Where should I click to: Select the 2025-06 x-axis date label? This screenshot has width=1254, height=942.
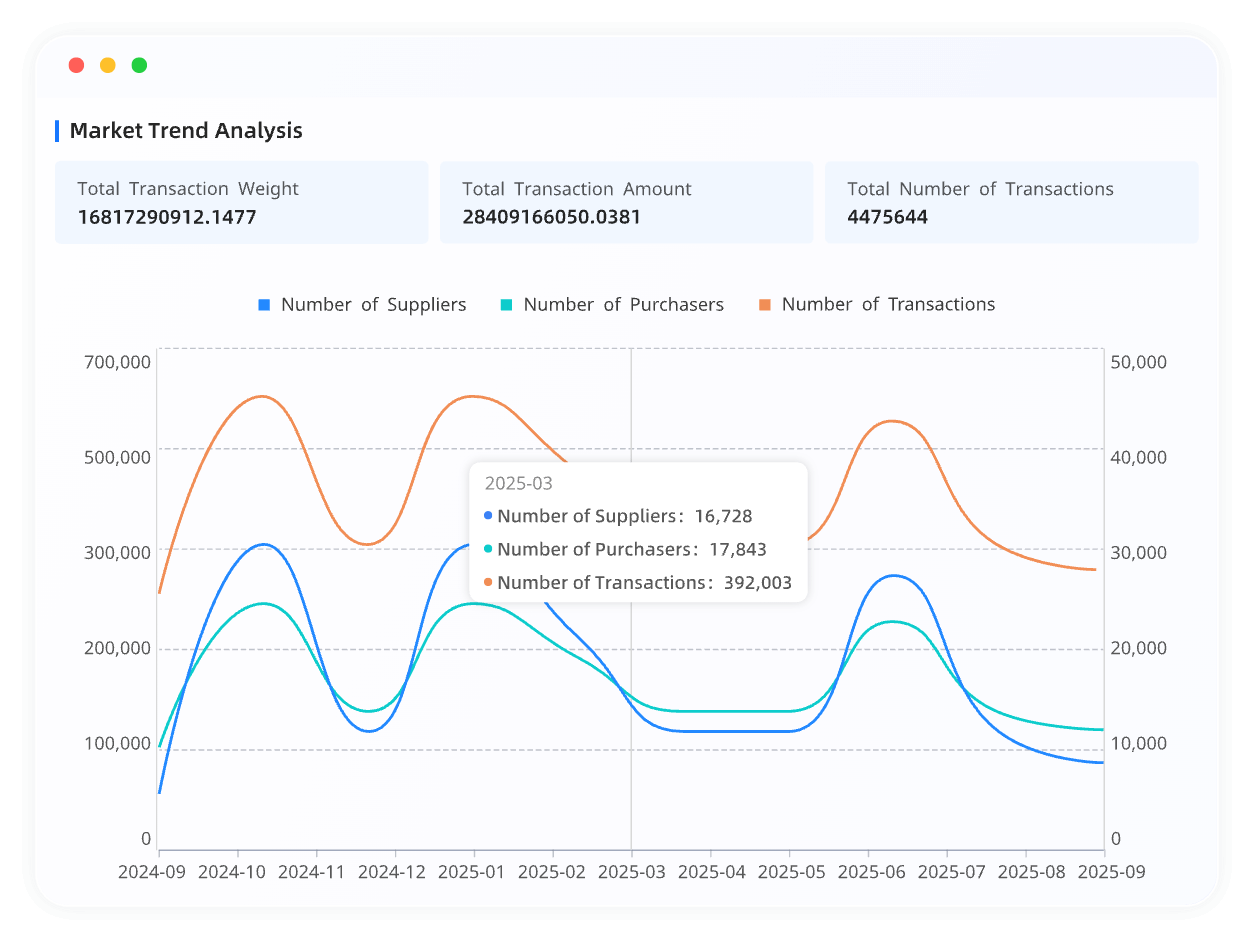coord(871,871)
